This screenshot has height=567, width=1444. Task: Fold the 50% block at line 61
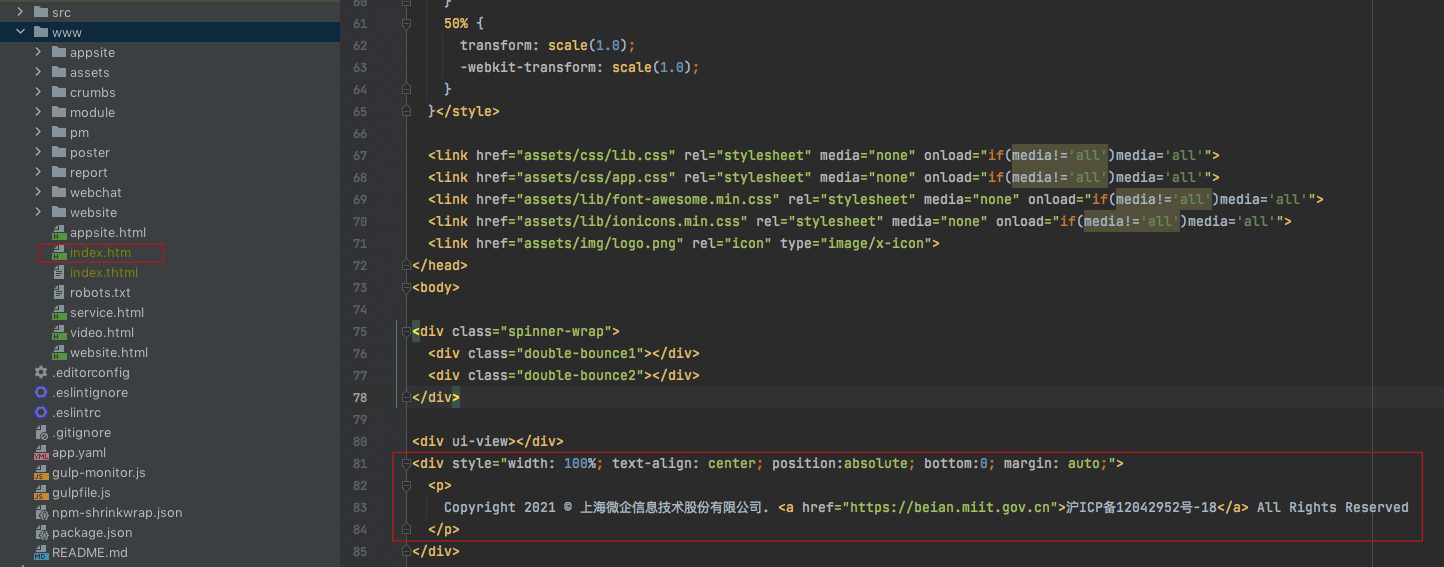tap(406, 23)
